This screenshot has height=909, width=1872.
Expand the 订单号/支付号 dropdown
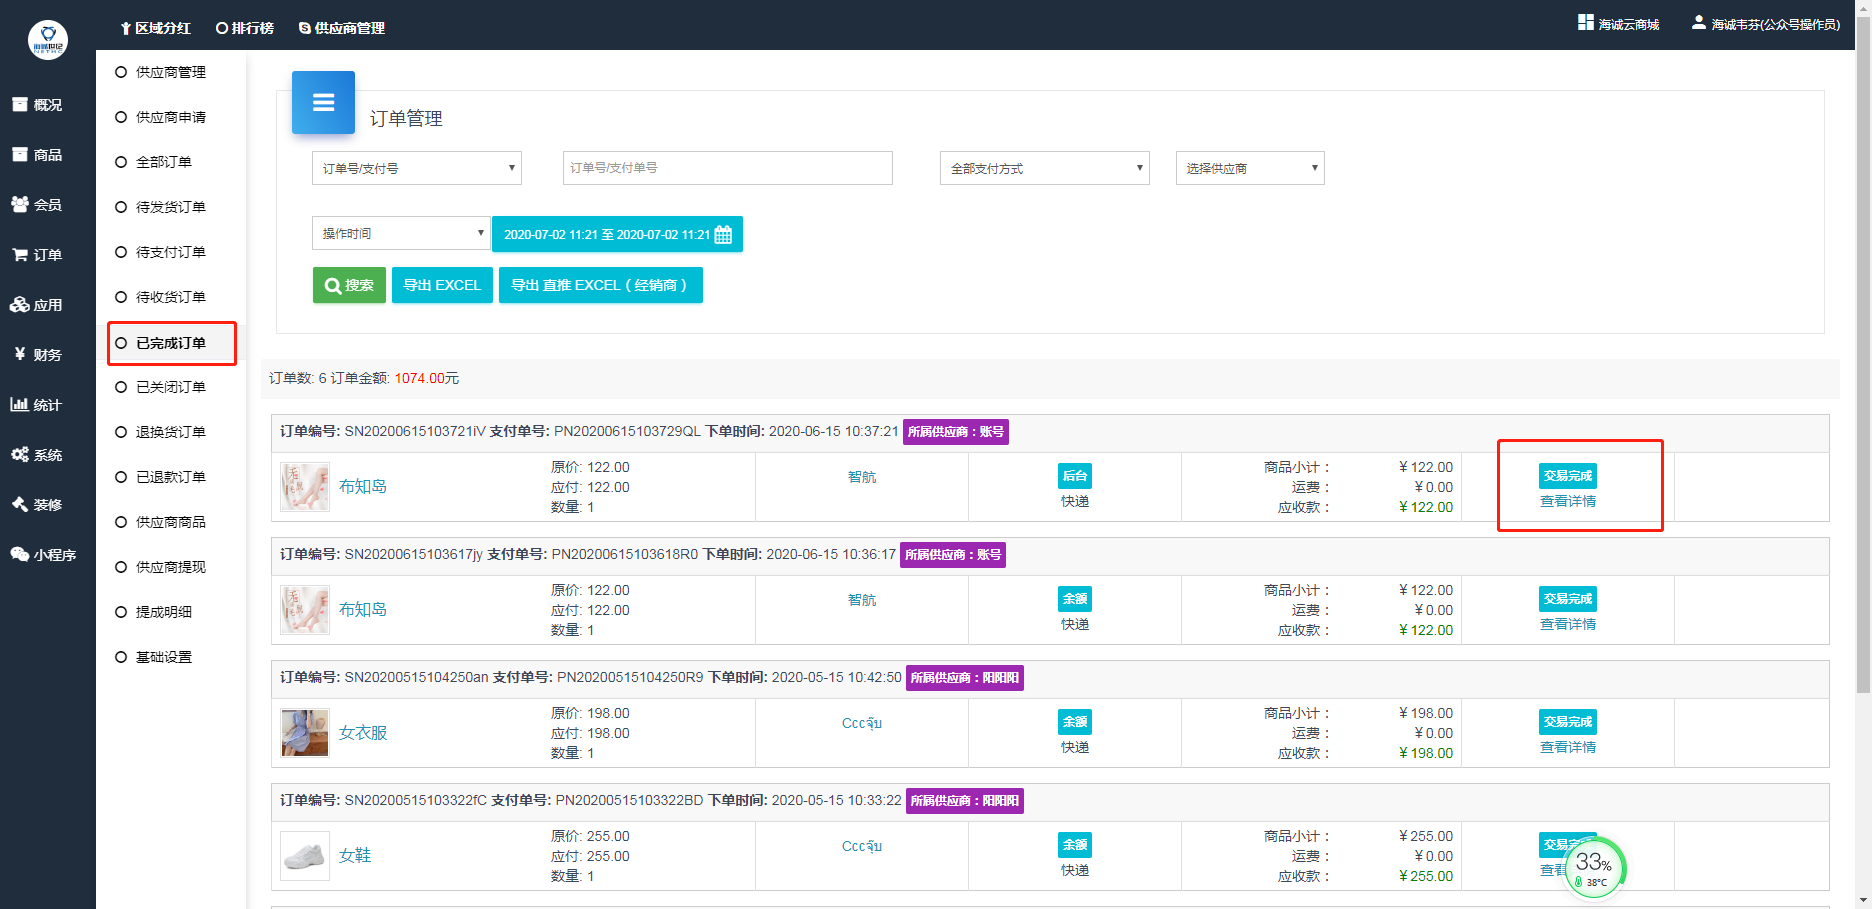tap(416, 168)
